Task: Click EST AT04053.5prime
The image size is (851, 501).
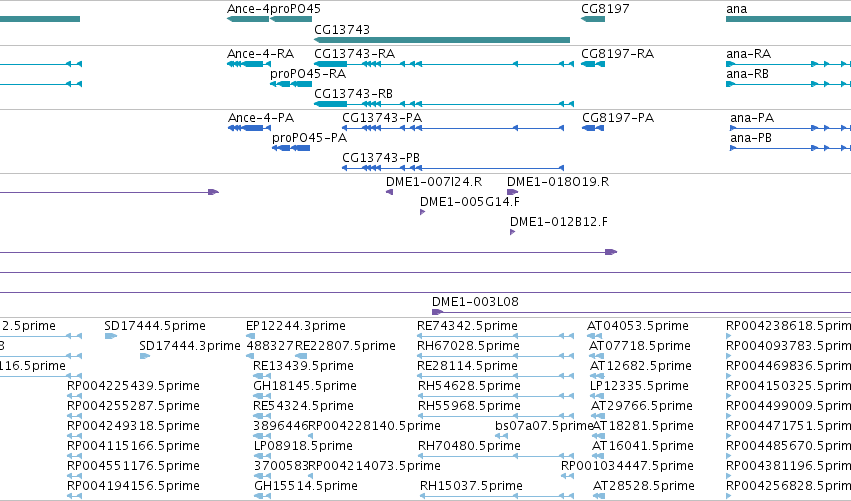Action: coord(594,337)
